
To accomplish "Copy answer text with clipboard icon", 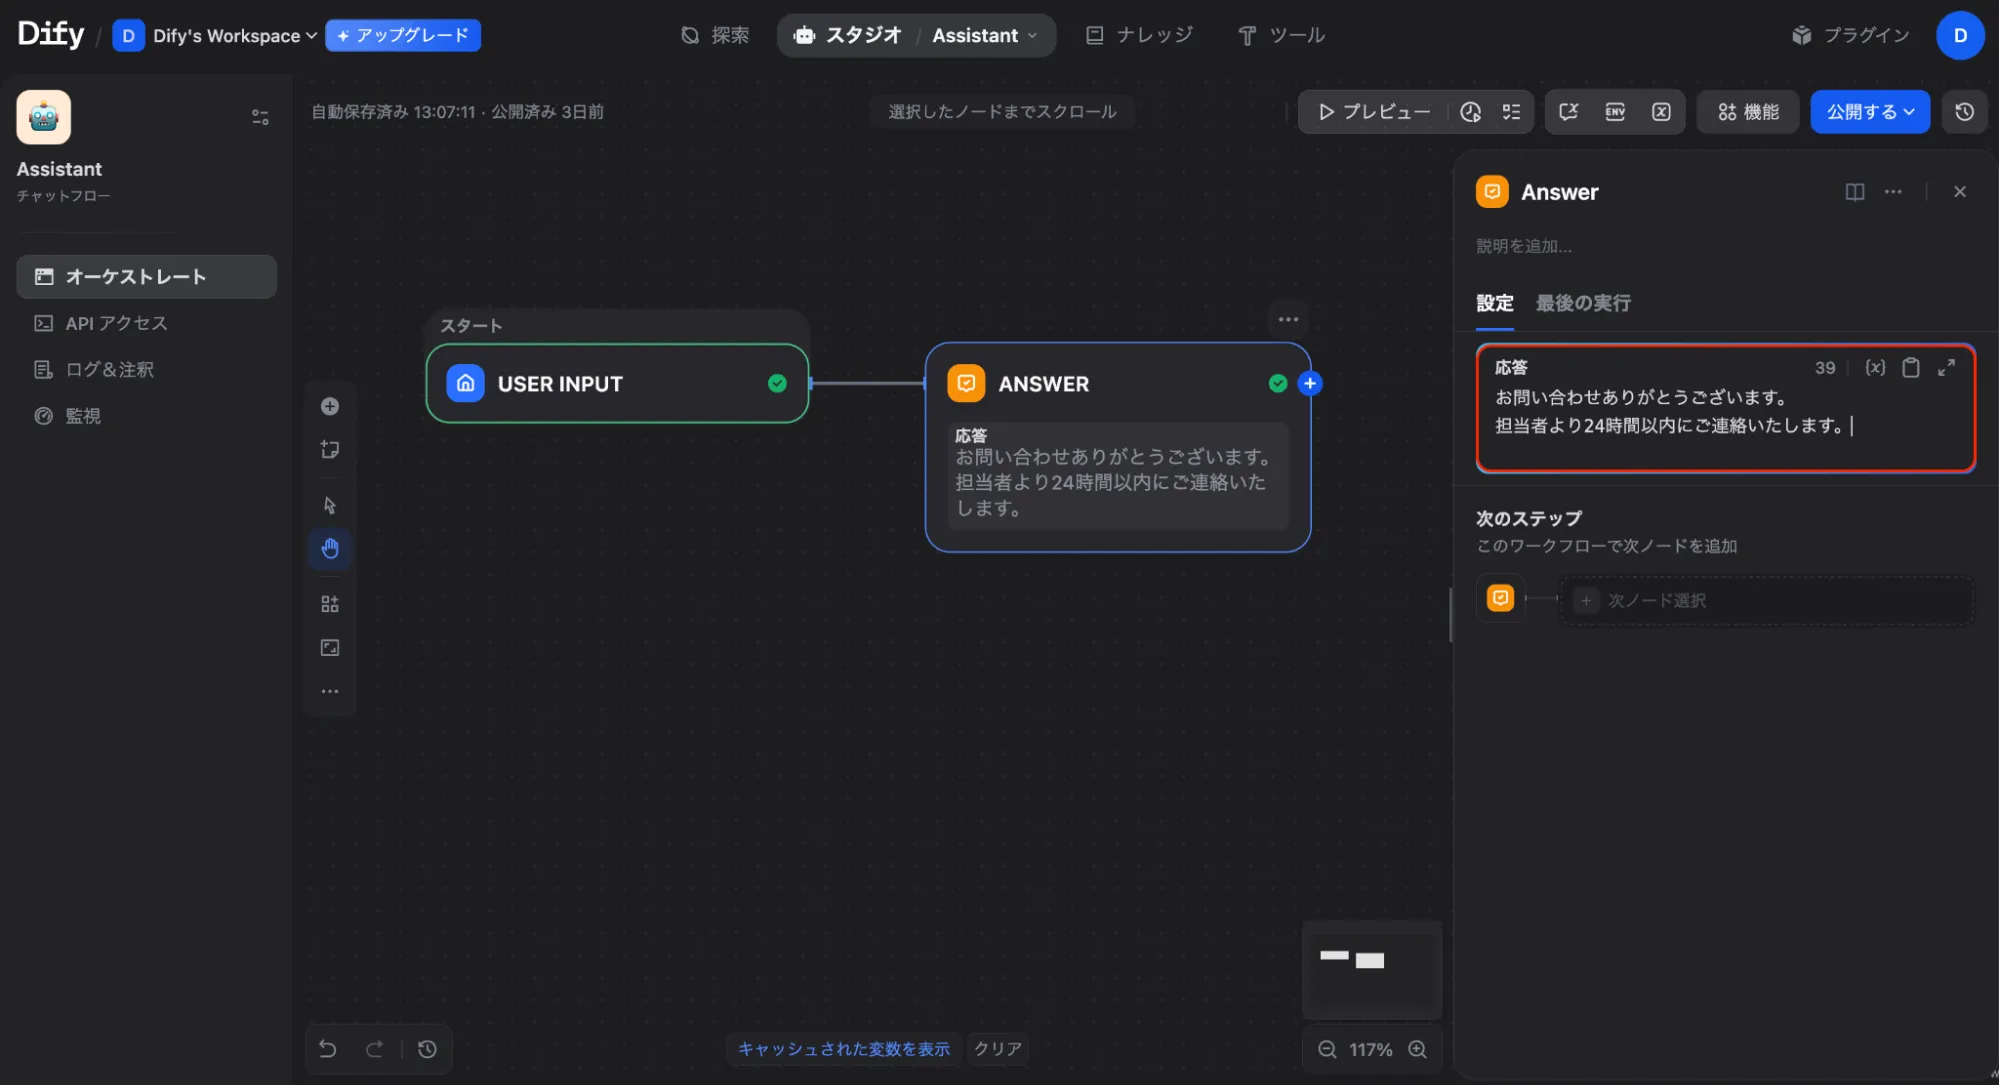I will (x=1910, y=368).
